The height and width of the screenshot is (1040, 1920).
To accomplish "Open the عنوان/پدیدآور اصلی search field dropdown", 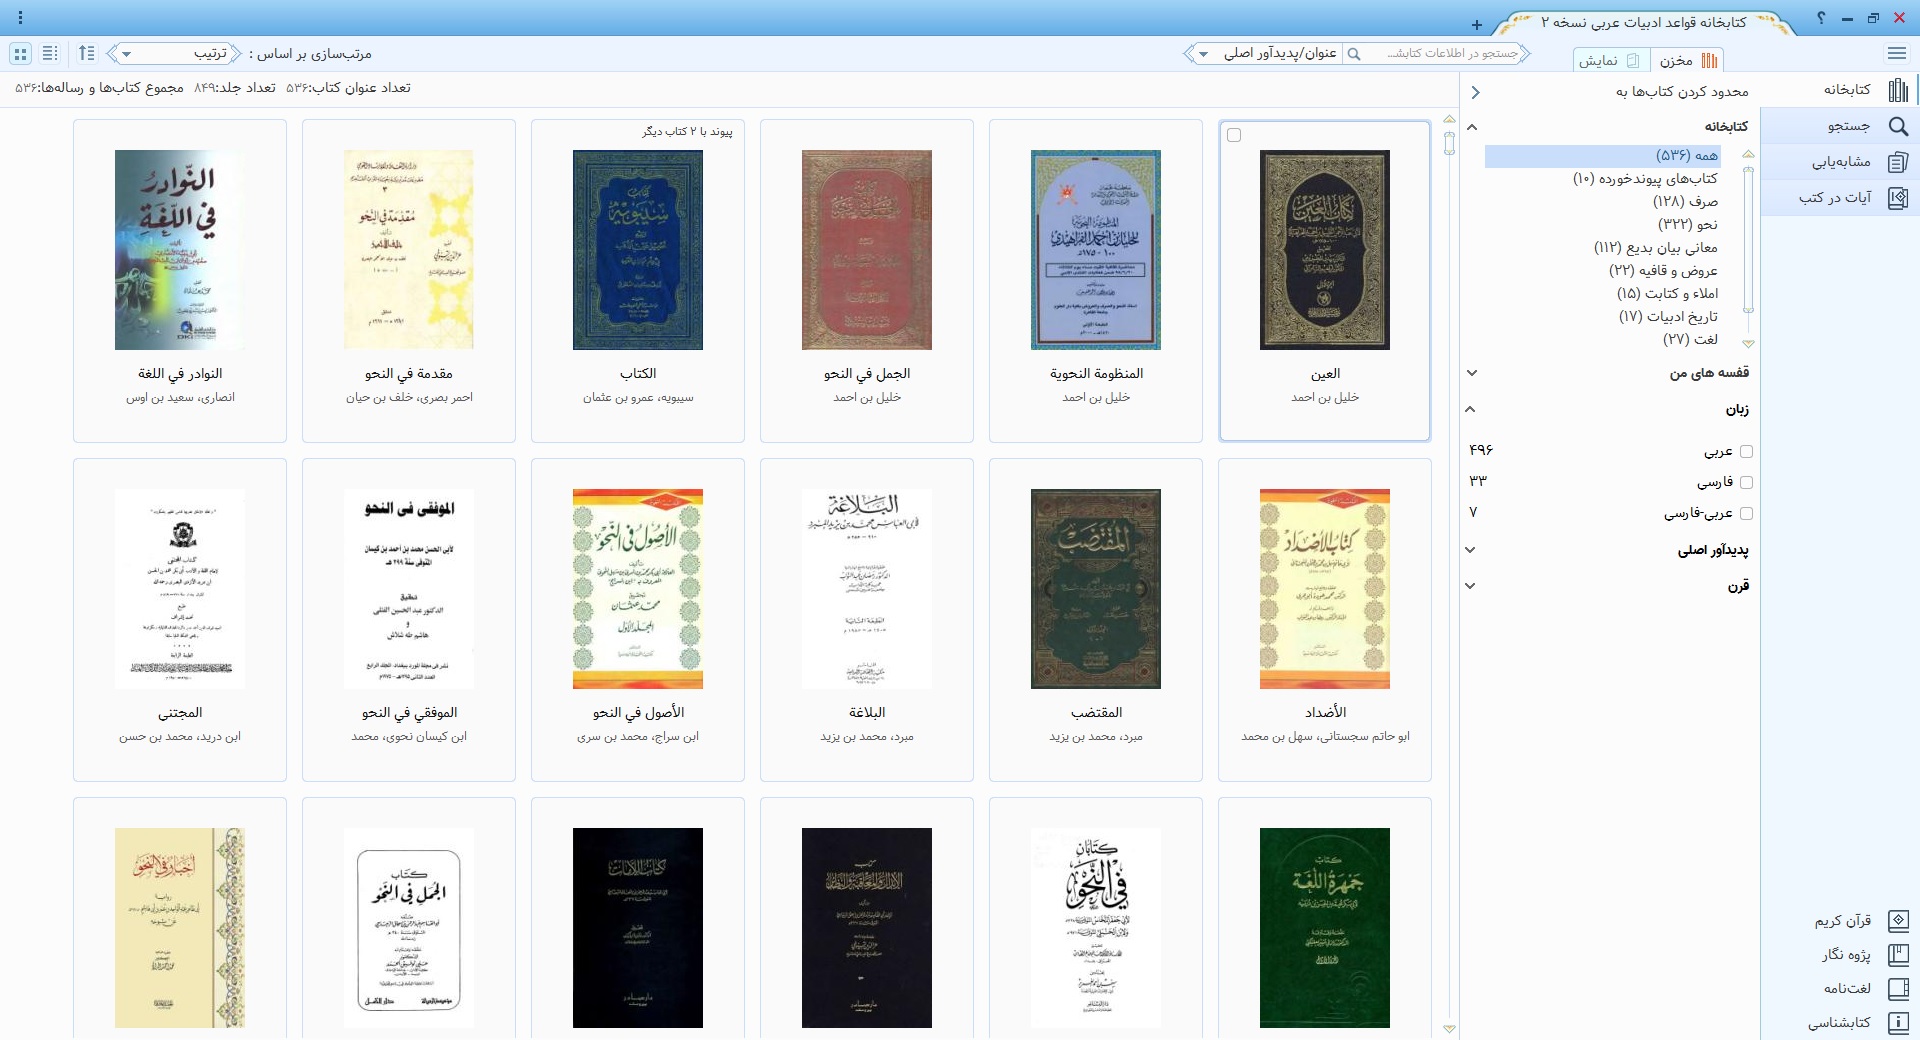I will [1264, 53].
